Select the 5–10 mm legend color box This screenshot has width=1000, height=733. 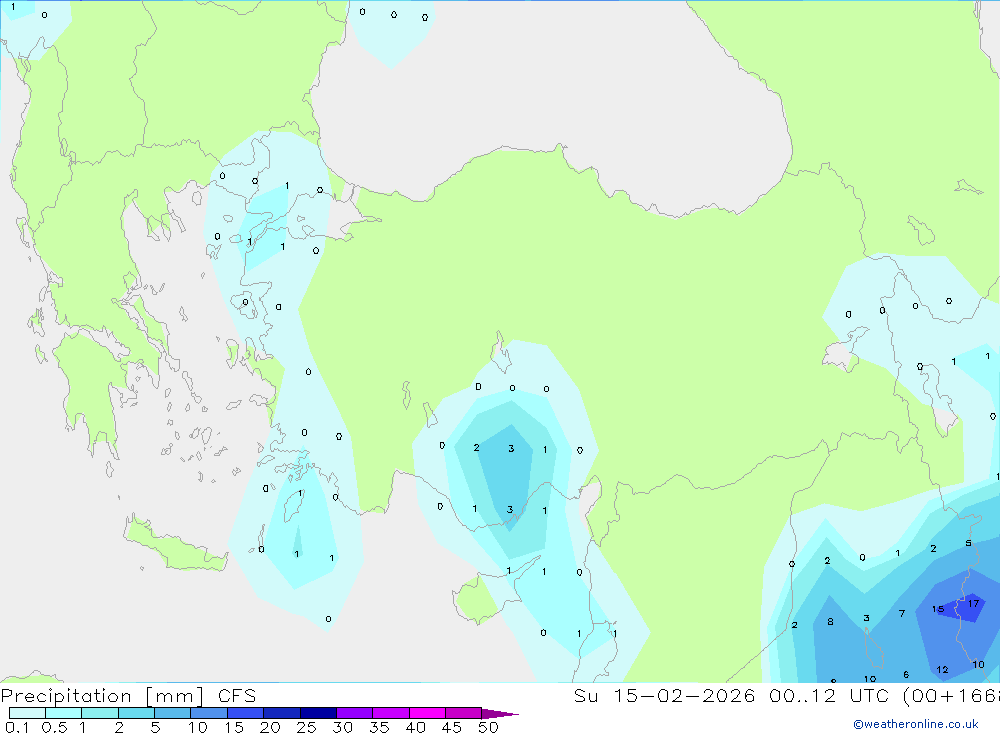coord(173,713)
